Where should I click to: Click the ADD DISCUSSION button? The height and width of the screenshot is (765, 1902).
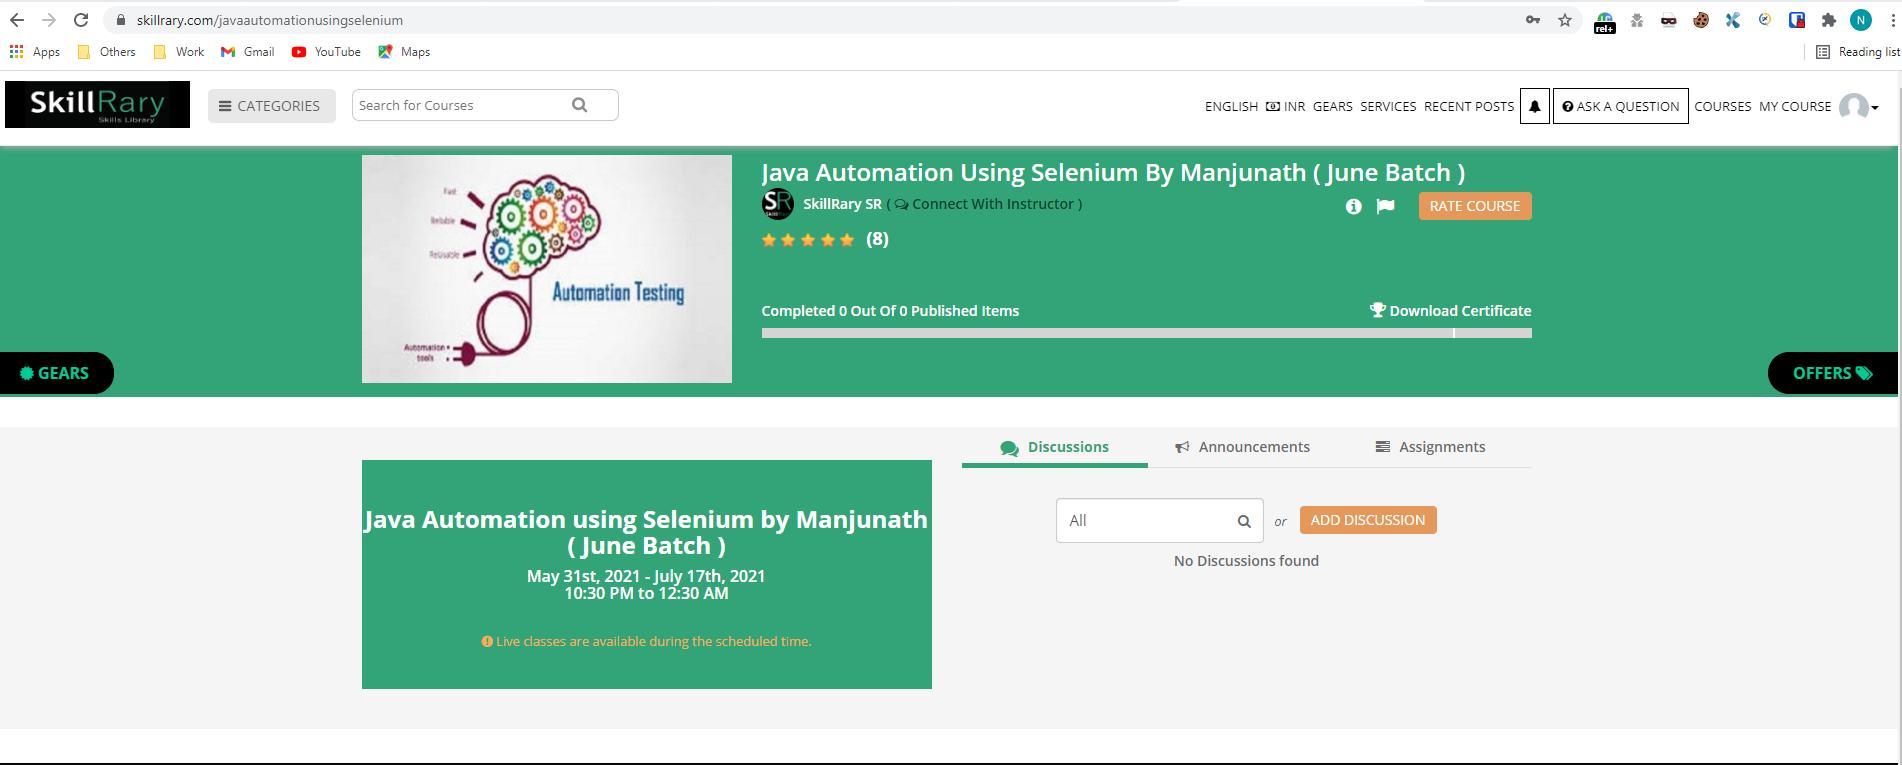[1368, 520]
